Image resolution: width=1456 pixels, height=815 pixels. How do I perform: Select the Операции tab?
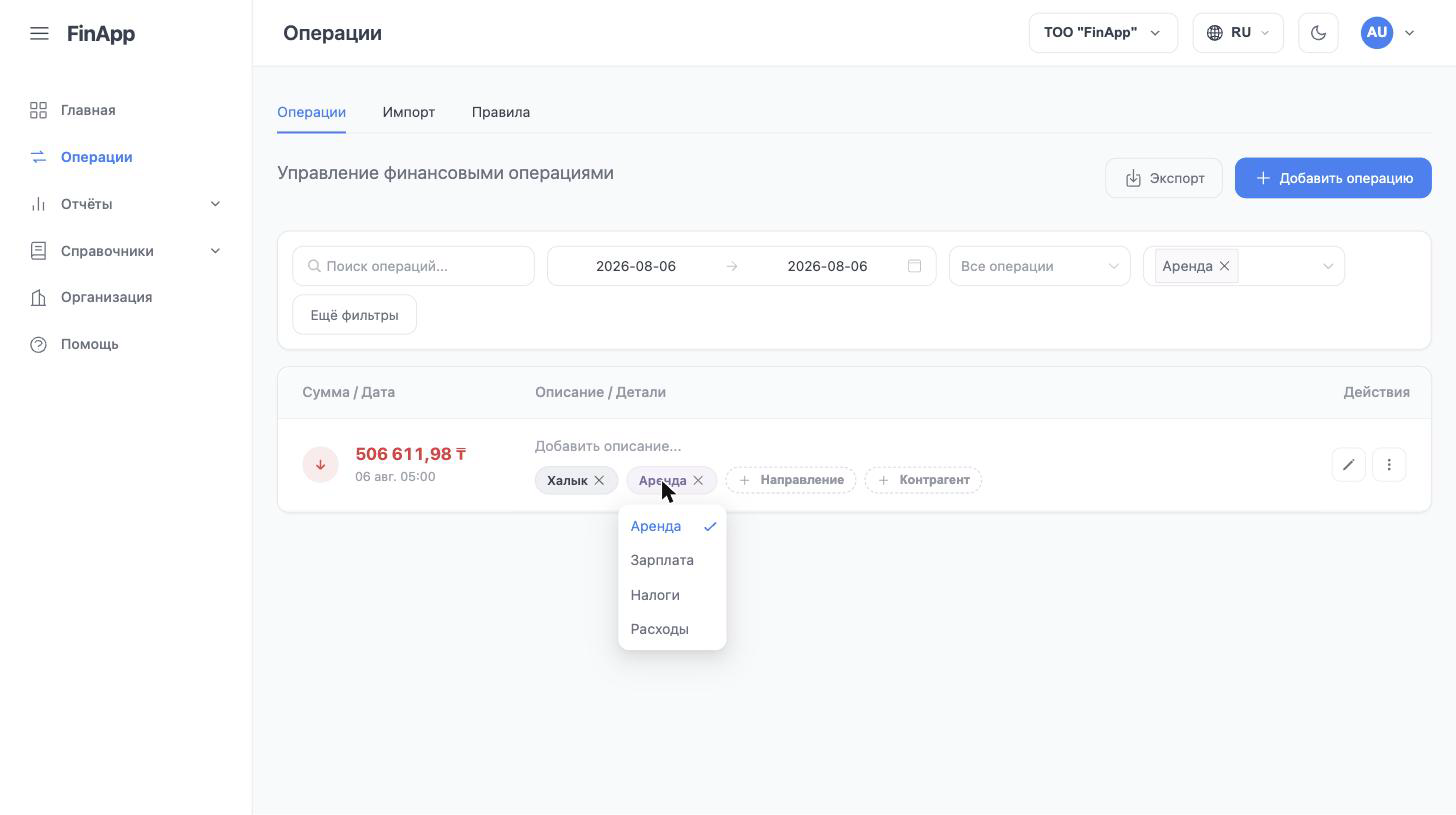tap(311, 112)
